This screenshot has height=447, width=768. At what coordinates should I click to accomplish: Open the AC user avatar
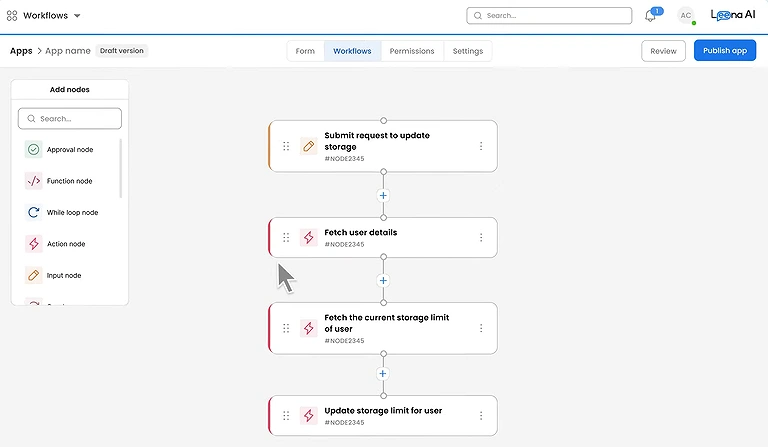point(686,16)
